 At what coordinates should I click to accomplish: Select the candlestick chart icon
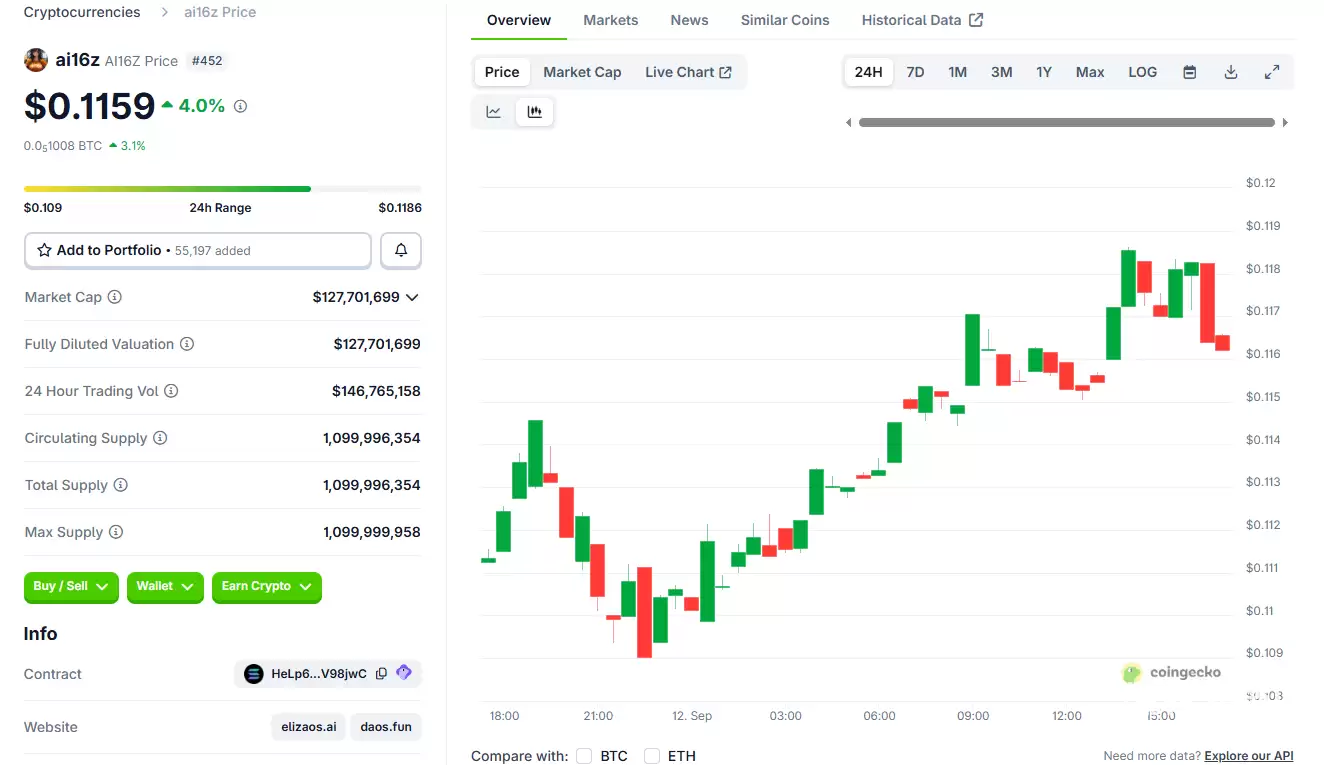[x=535, y=112]
